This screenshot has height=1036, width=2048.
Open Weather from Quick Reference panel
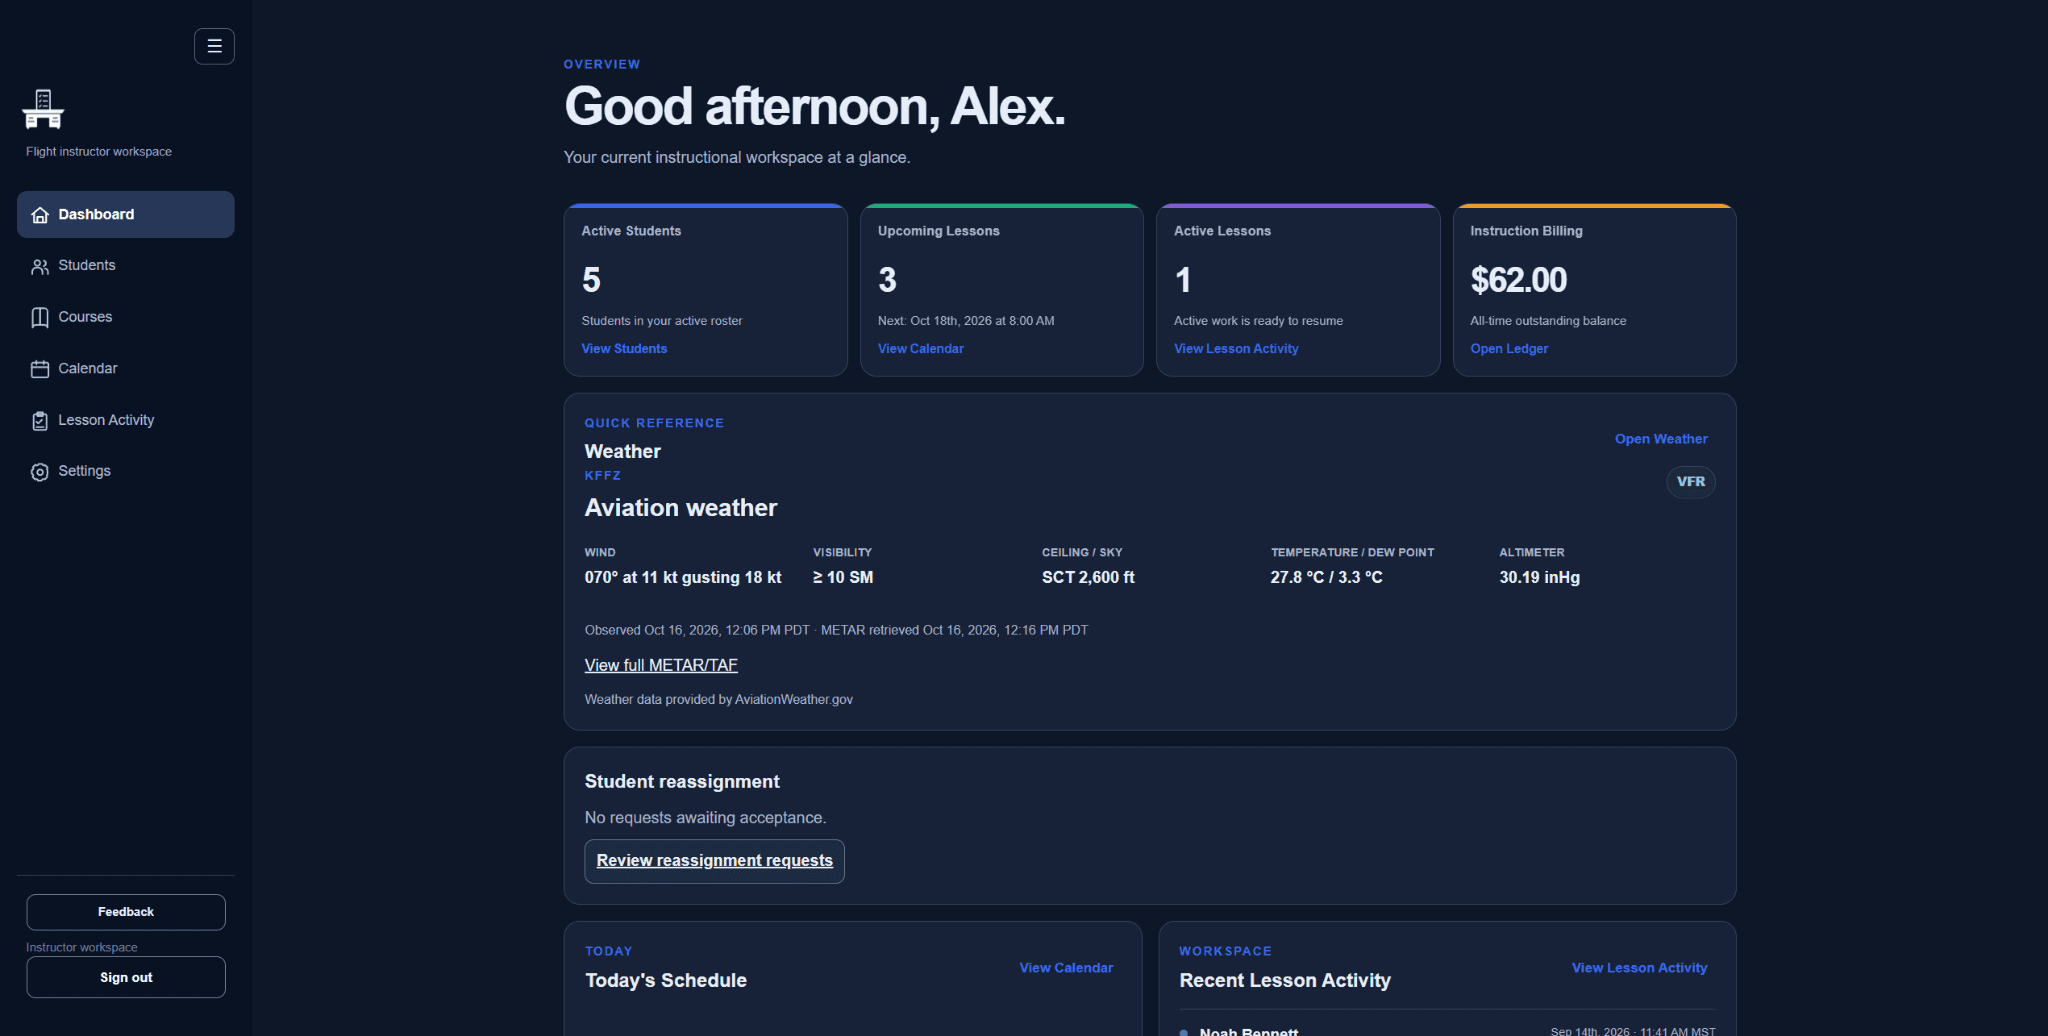click(x=1661, y=439)
